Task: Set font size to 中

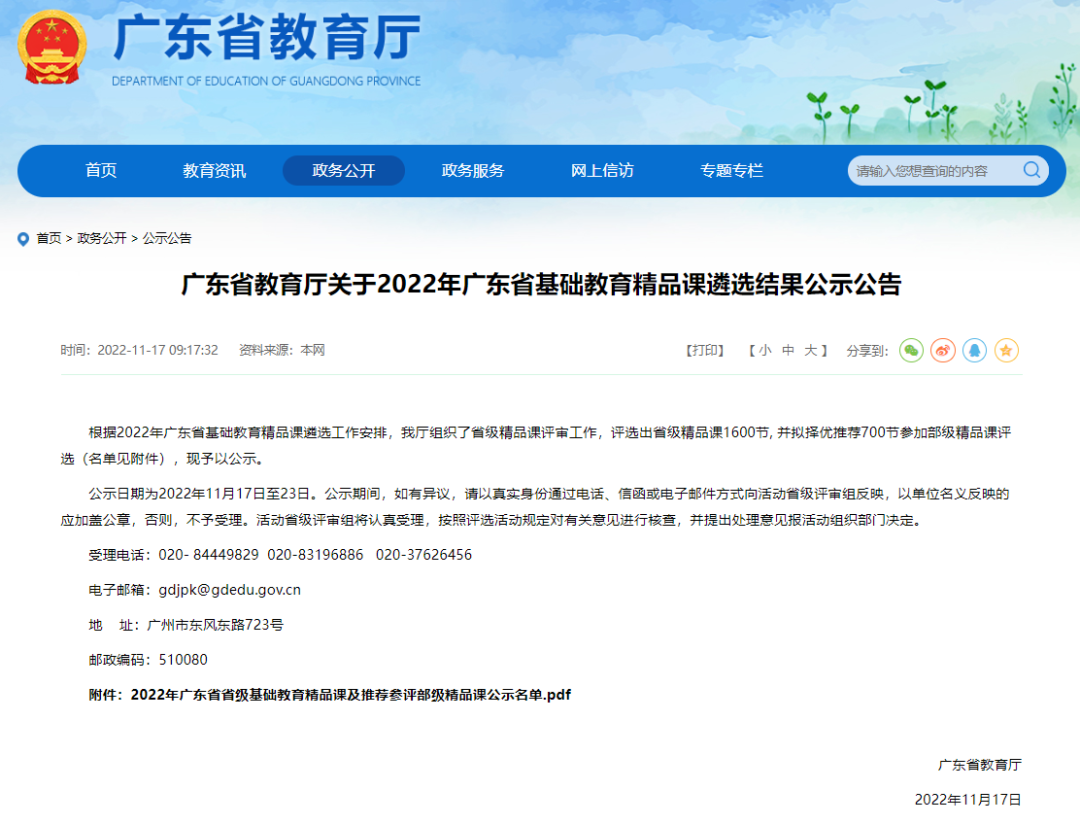Action: point(788,350)
